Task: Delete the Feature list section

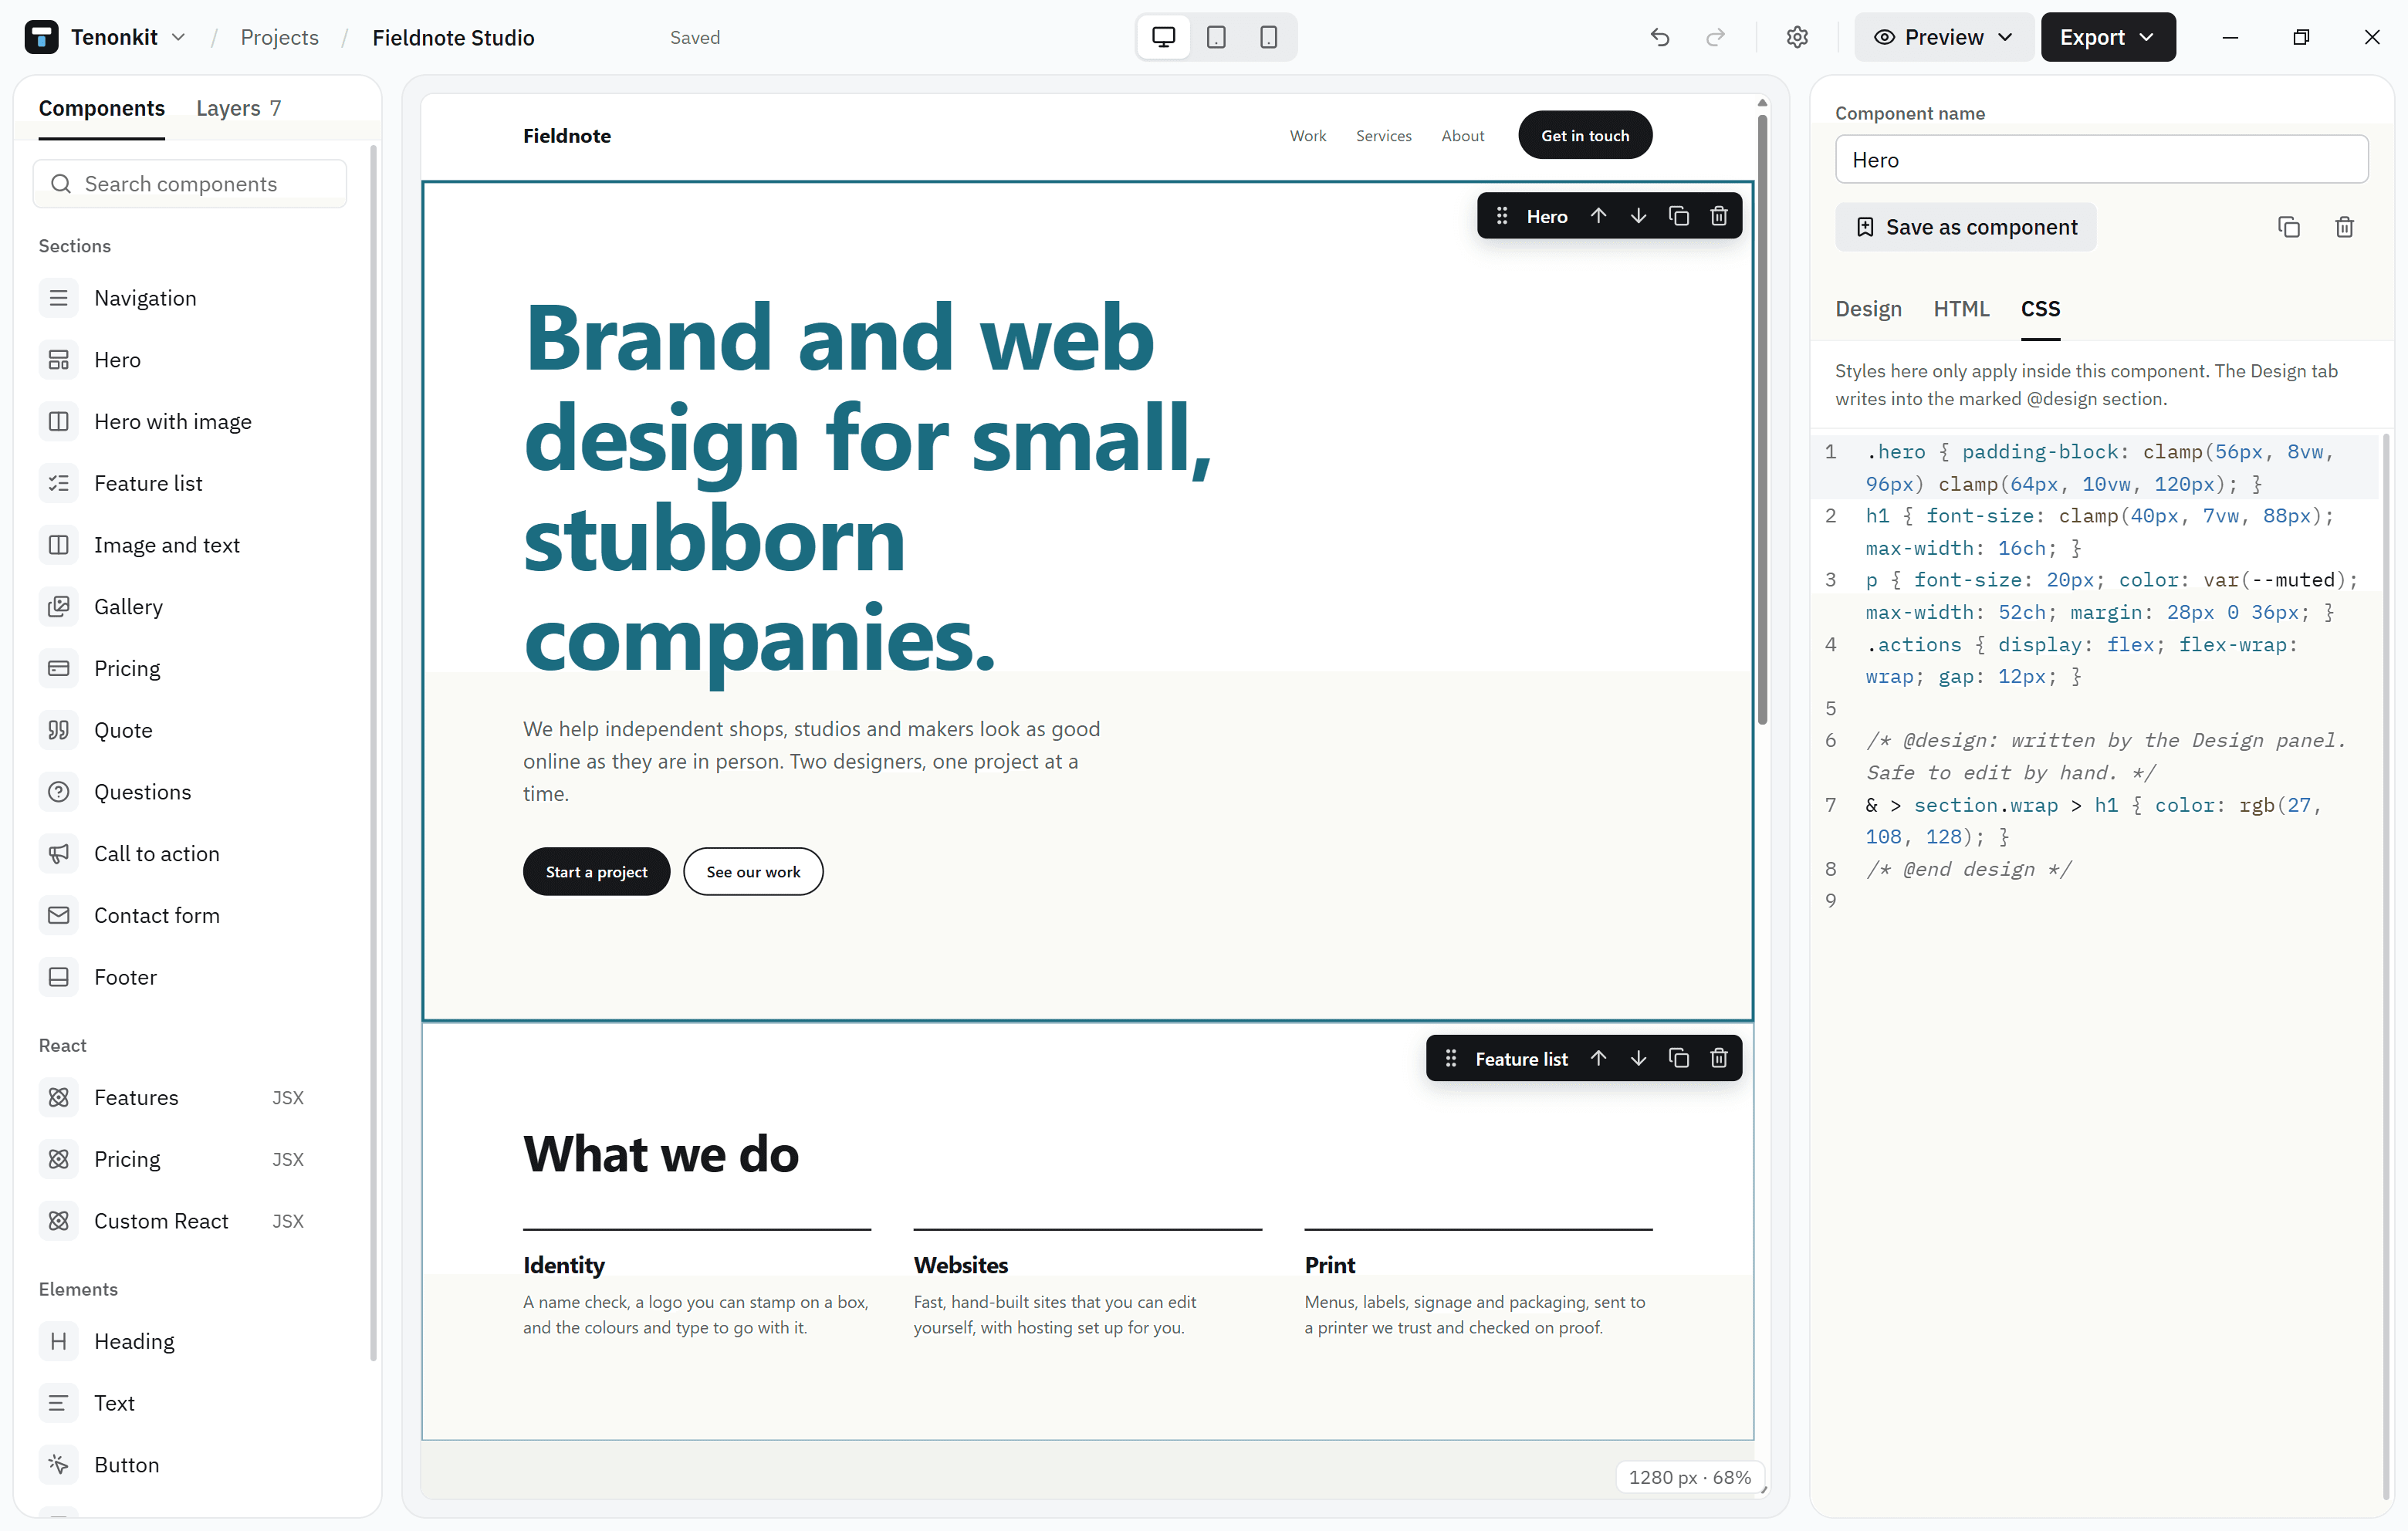Action: (x=1719, y=1059)
